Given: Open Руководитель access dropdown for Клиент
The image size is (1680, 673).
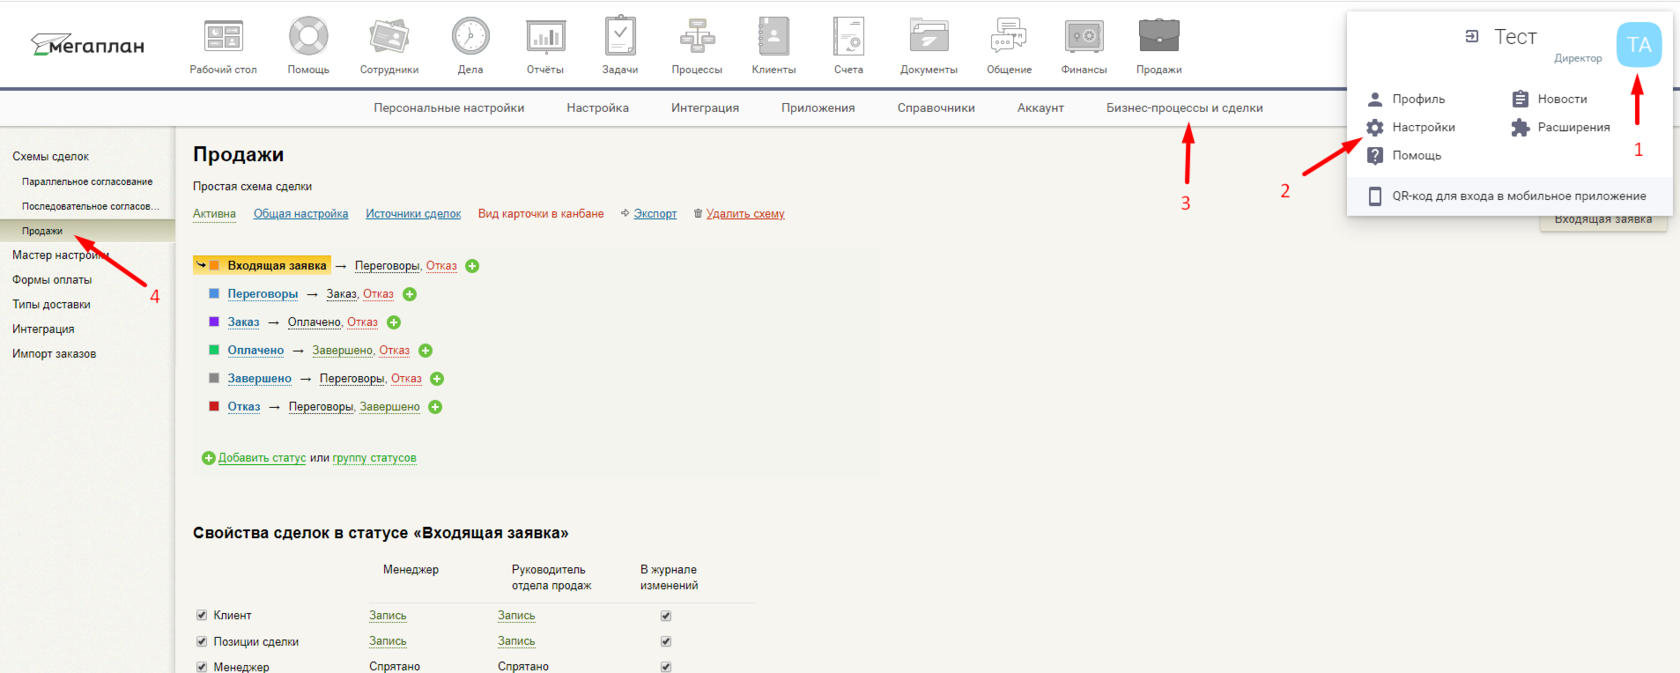Looking at the screenshot, I should 516,615.
